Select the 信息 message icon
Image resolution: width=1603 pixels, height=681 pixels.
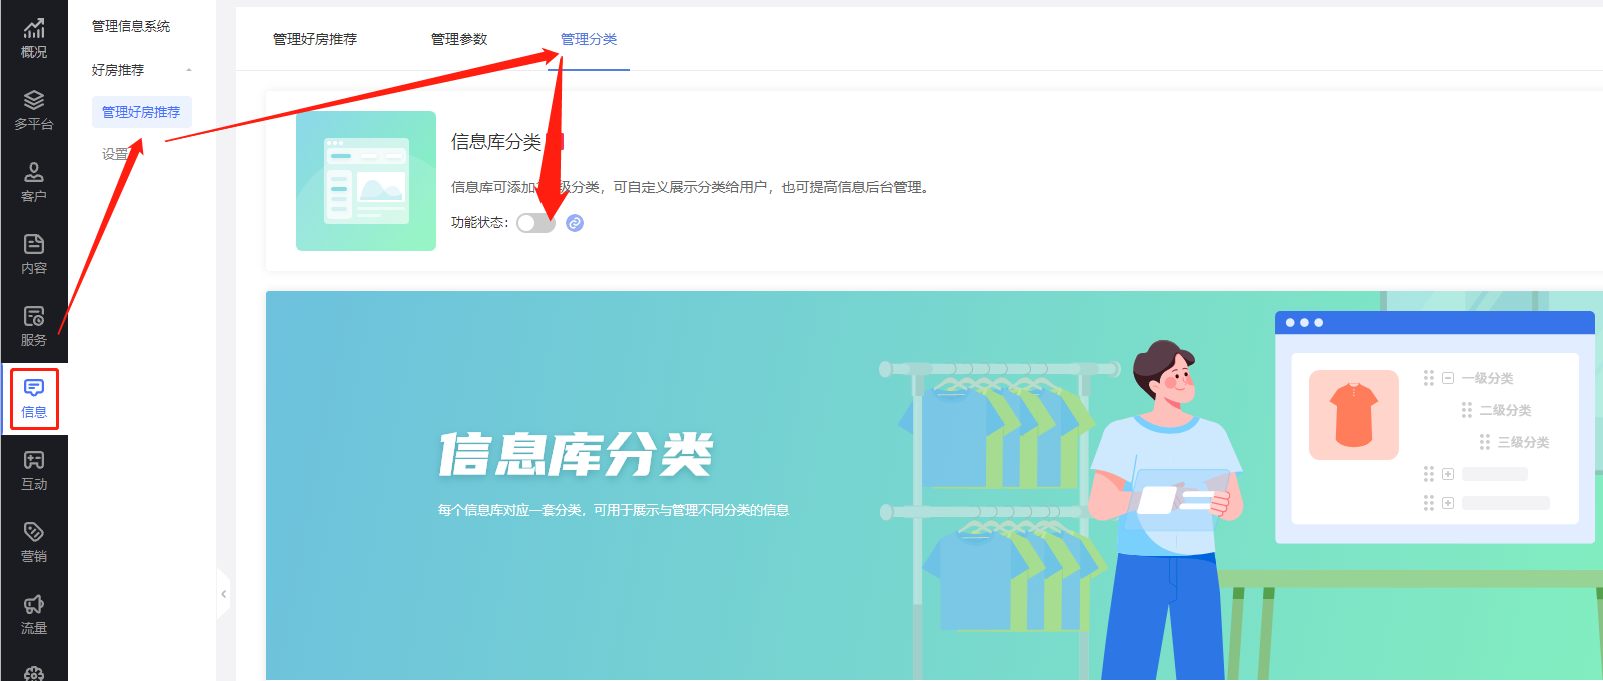pos(34,388)
